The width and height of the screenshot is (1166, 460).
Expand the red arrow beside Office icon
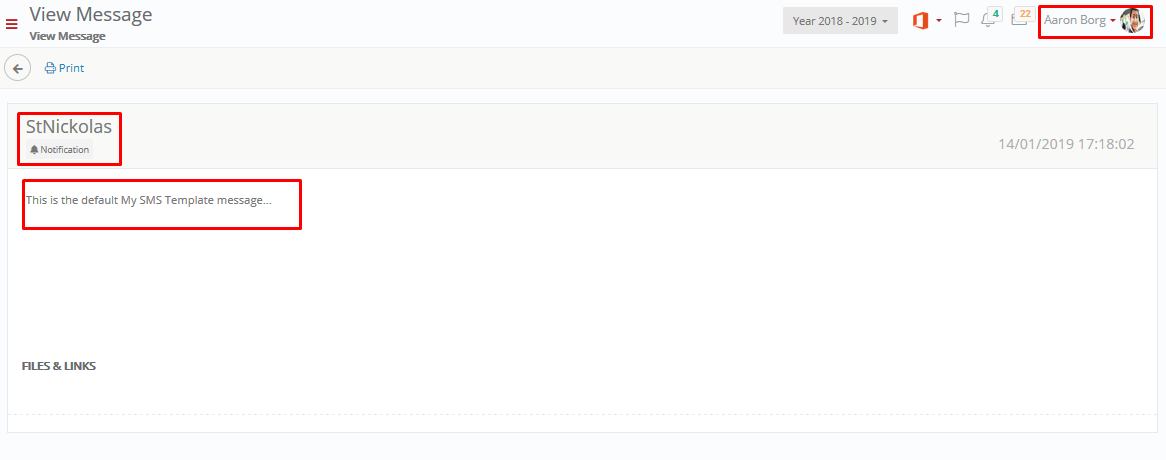pos(939,21)
